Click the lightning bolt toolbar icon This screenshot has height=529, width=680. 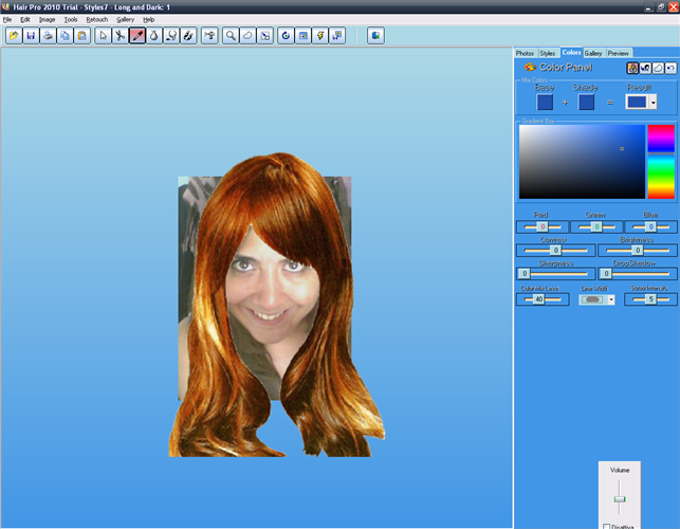point(320,35)
